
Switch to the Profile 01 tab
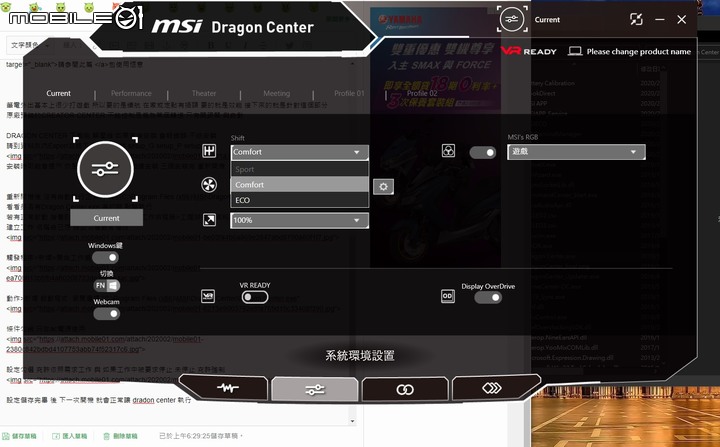point(349,93)
